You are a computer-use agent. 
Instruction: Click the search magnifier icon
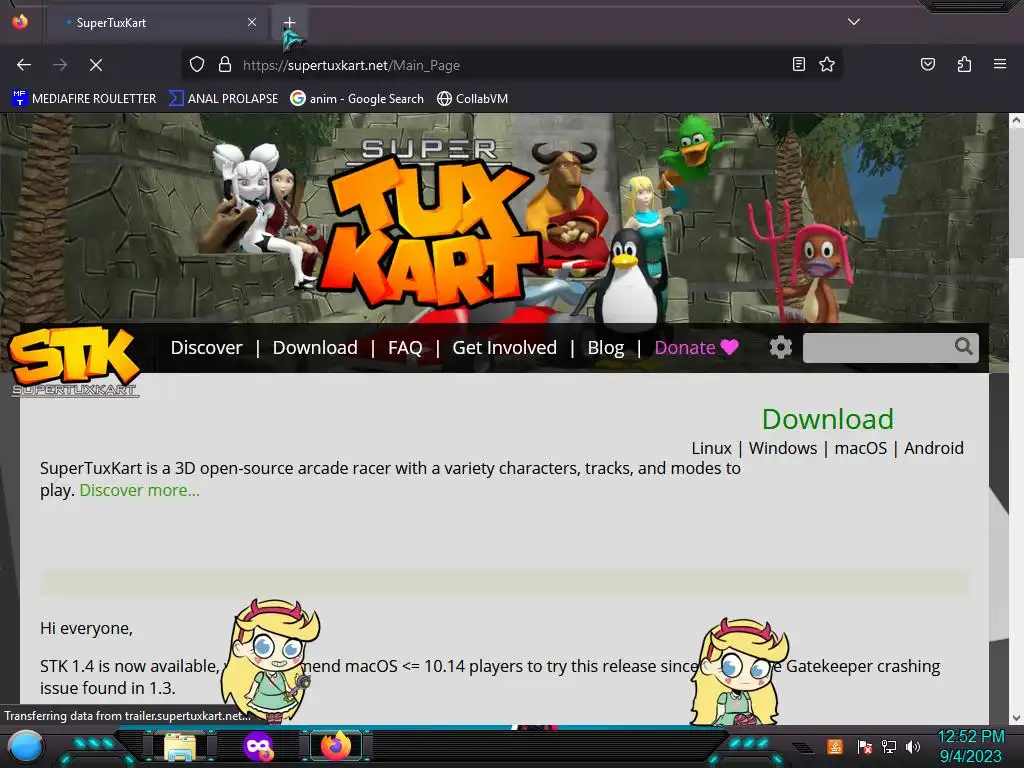click(964, 346)
